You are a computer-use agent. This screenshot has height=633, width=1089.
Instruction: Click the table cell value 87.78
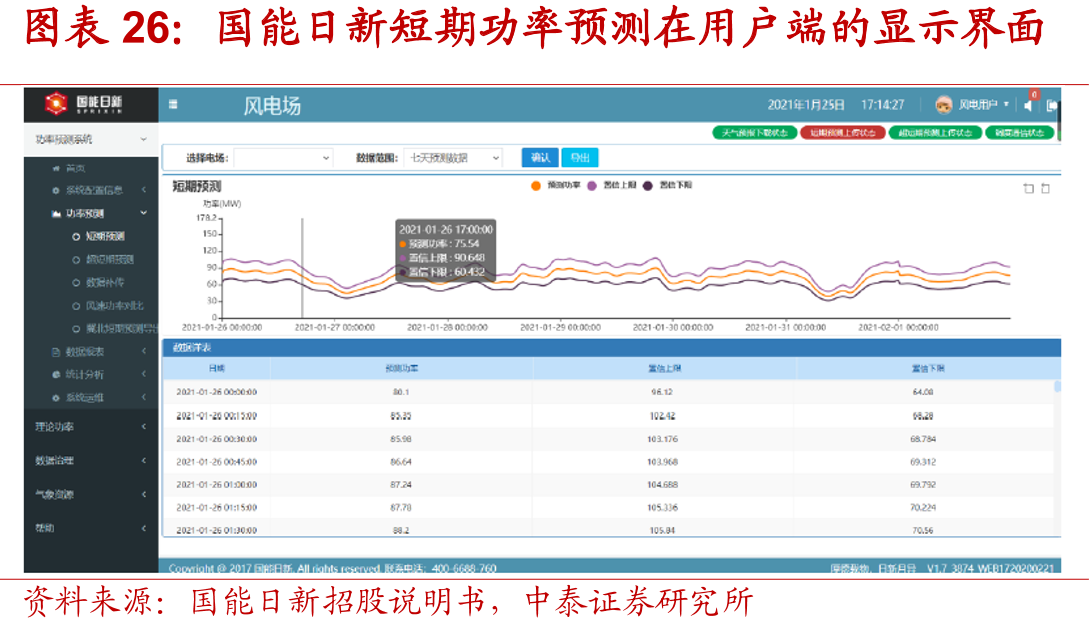401,508
